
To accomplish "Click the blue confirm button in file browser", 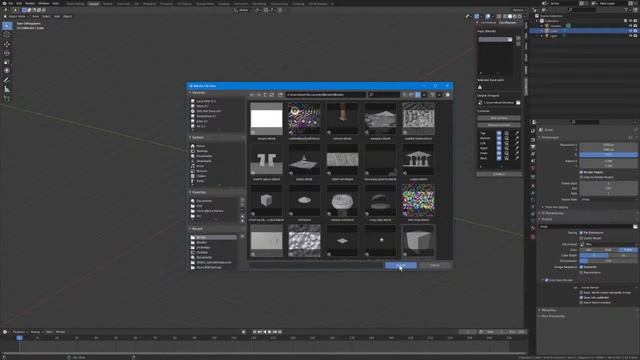I will 401,265.
